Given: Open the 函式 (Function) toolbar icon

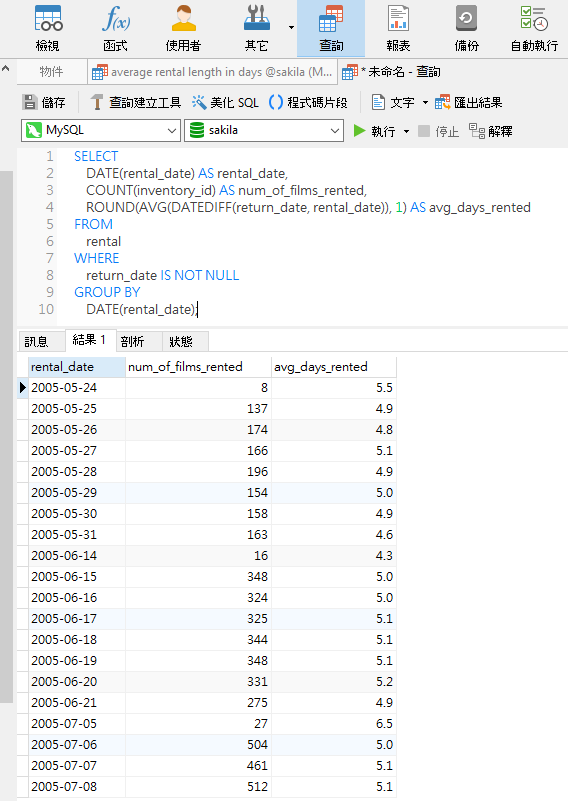Looking at the screenshot, I should click(x=115, y=28).
